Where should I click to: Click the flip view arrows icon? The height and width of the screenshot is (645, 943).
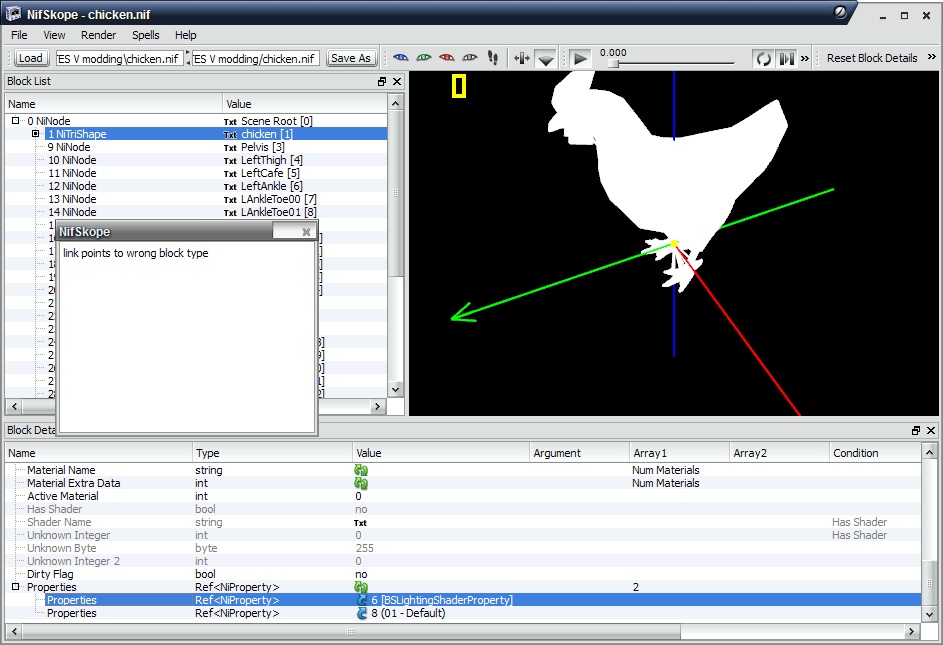[521, 58]
